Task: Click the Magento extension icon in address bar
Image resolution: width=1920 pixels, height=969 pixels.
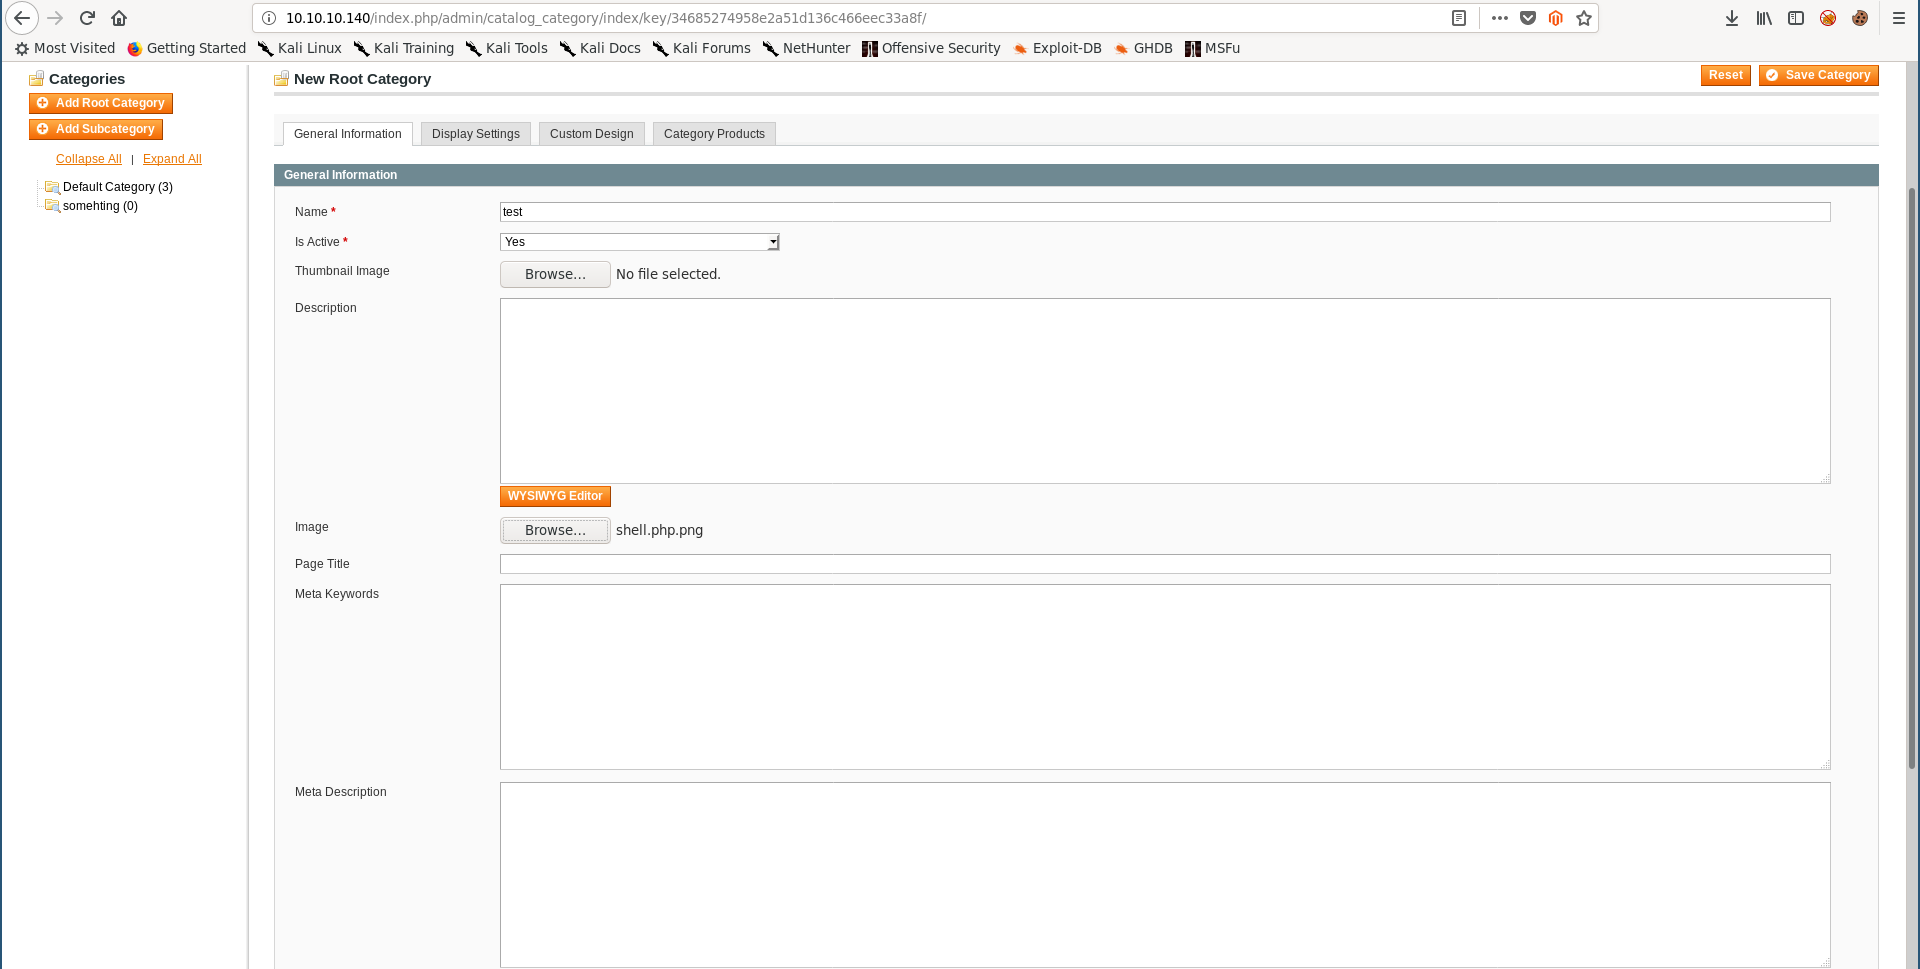Action: pyautogui.click(x=1556, y=18)
